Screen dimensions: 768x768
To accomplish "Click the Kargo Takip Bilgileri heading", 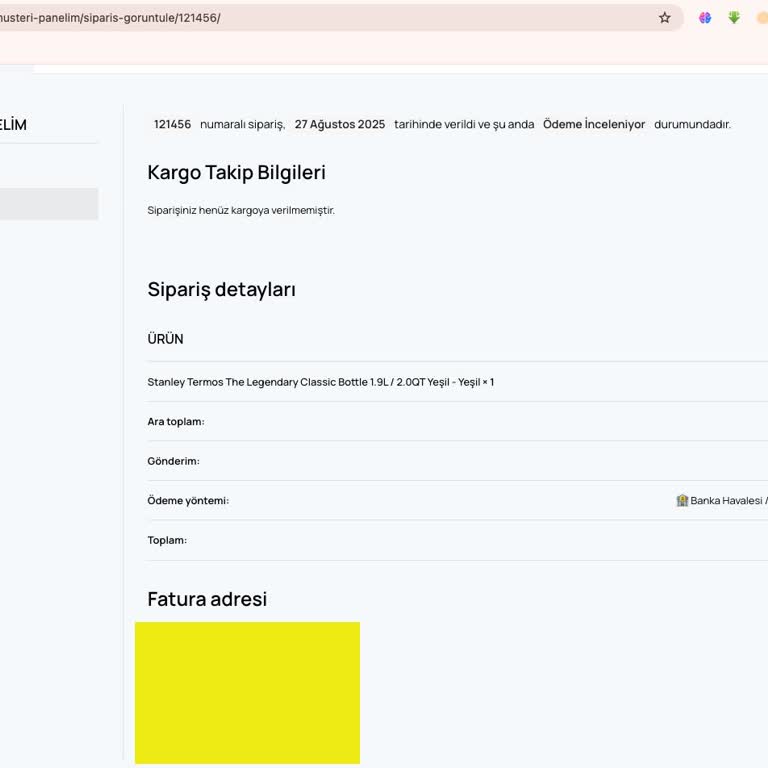I will [237, 172].
